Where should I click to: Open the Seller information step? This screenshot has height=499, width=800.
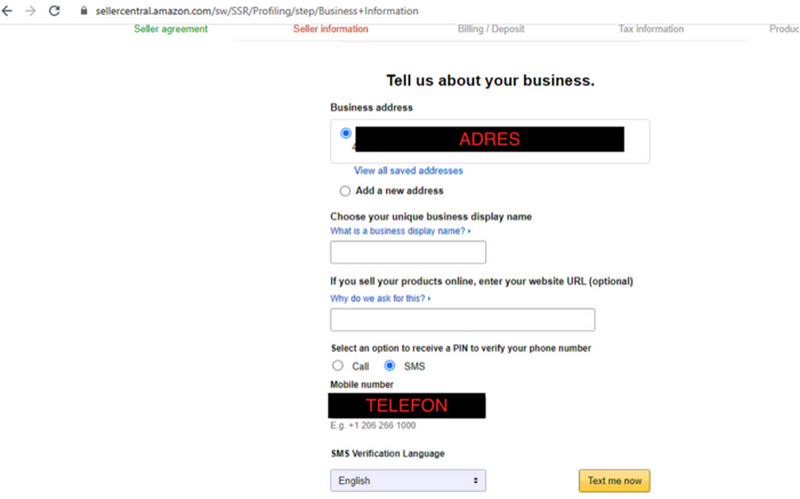click(331, 29)
